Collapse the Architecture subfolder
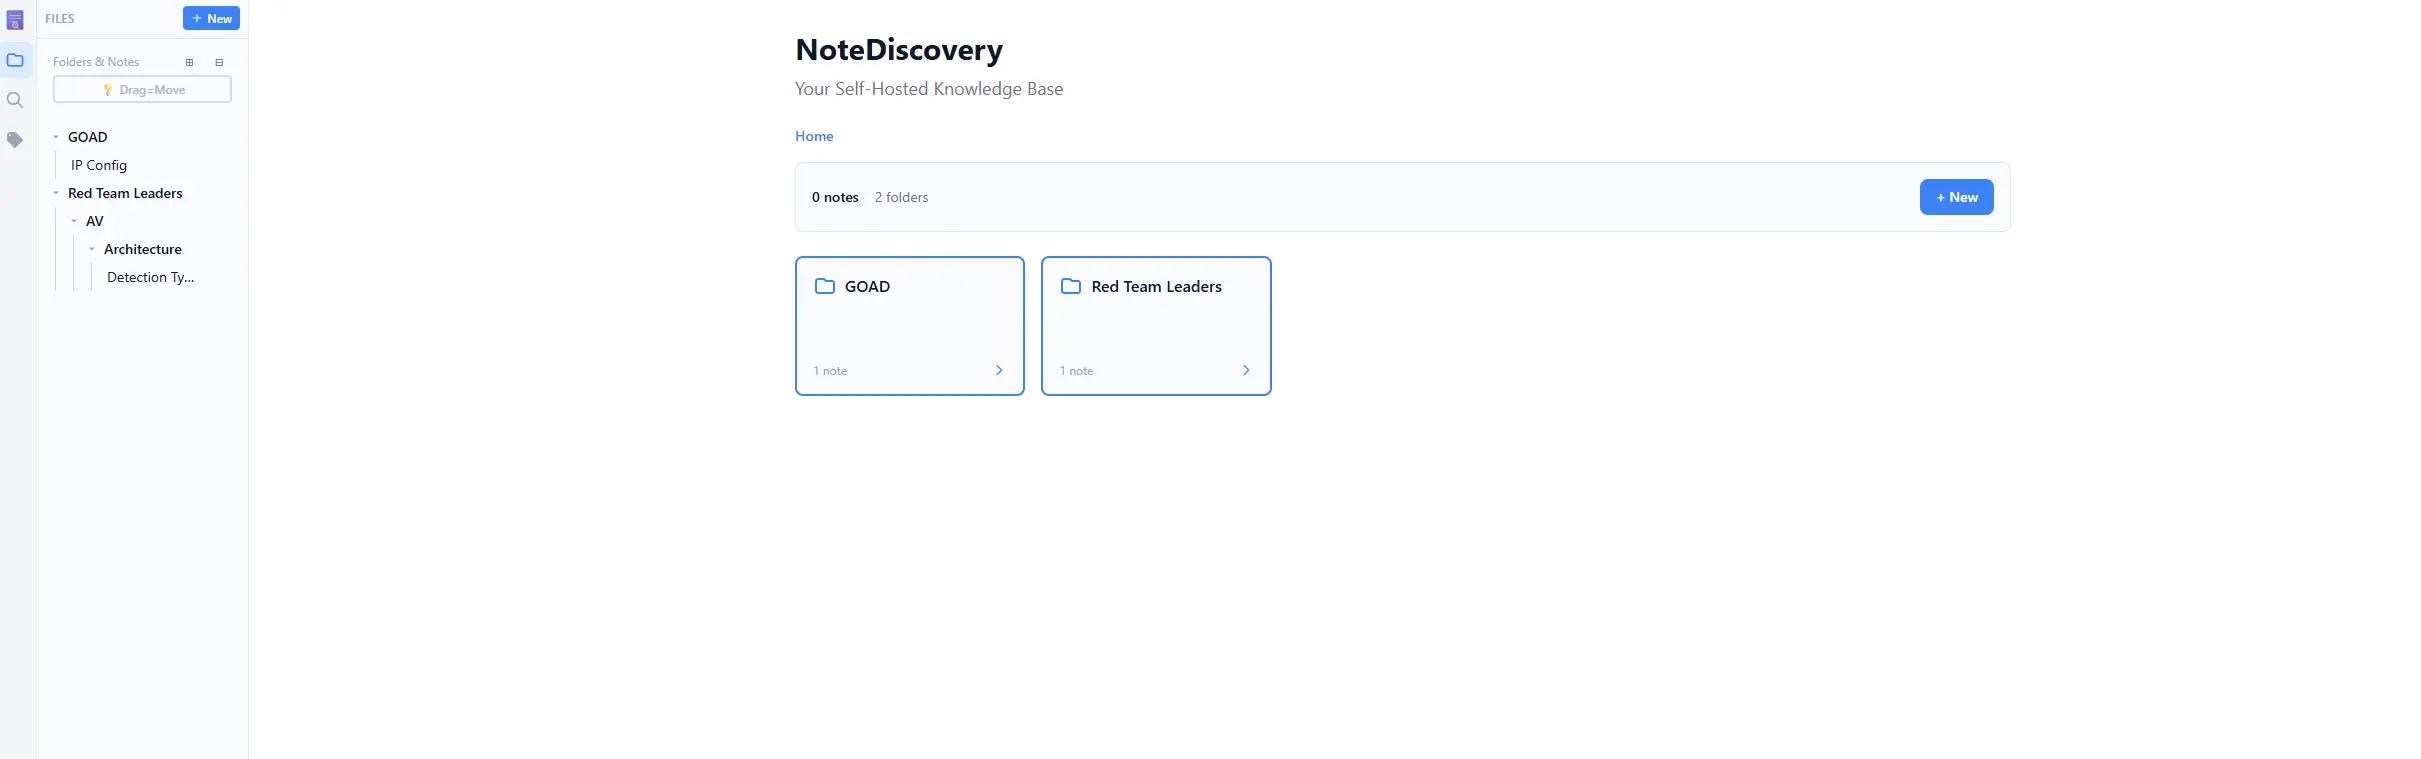The height and width of the screenshot is (759, 2421). (92, 249)
